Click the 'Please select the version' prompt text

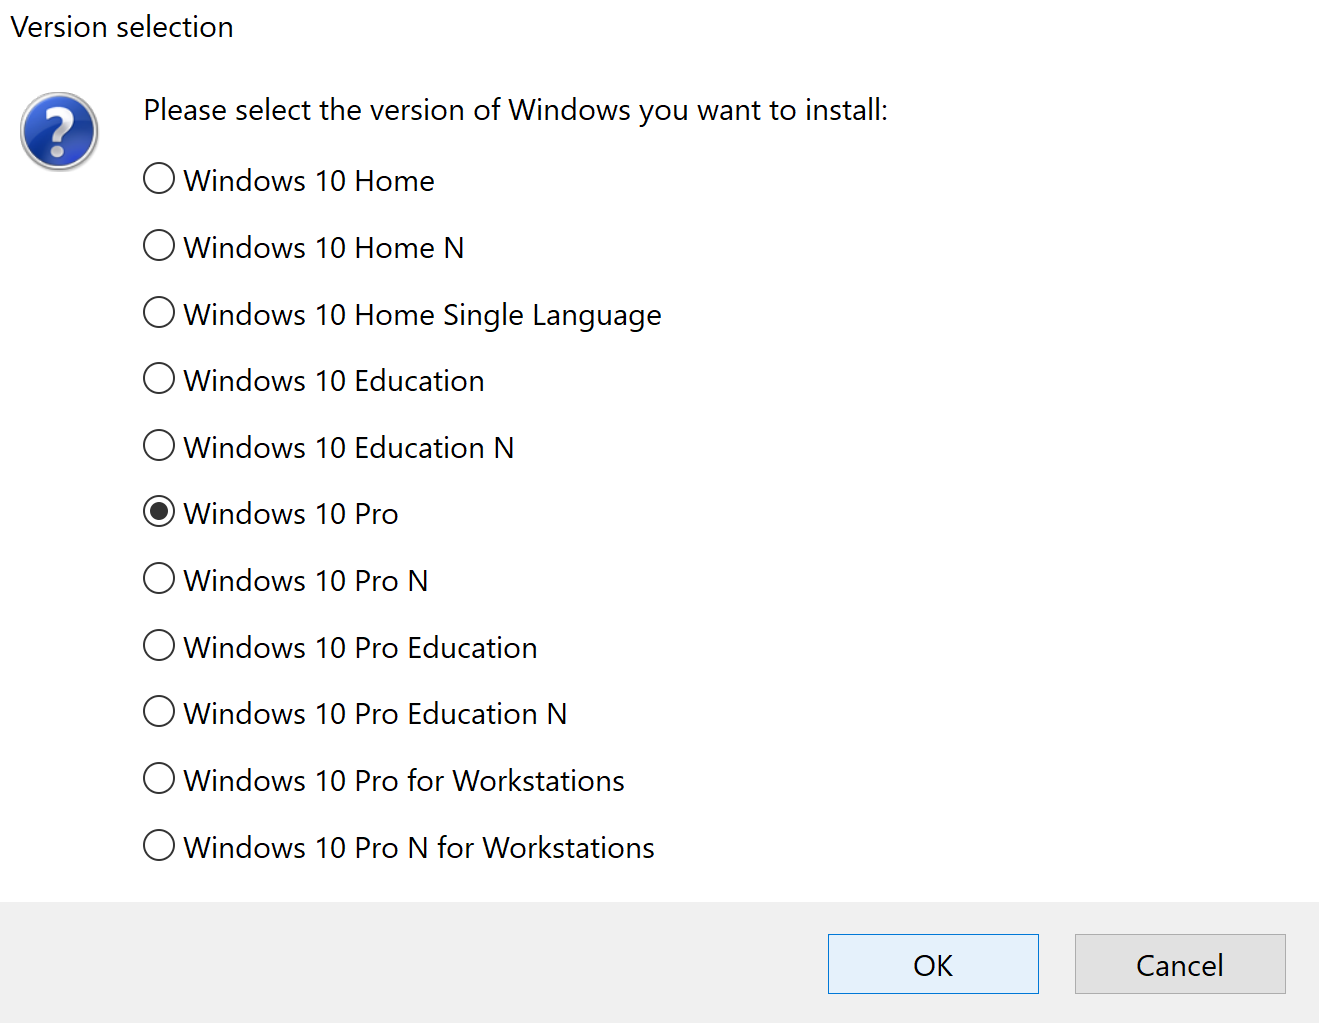(515, 110)
